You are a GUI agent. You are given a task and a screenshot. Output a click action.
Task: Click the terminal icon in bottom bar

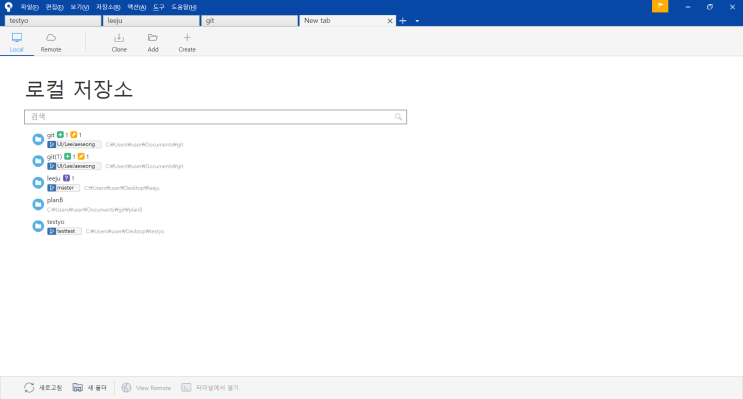pos(186,388)
